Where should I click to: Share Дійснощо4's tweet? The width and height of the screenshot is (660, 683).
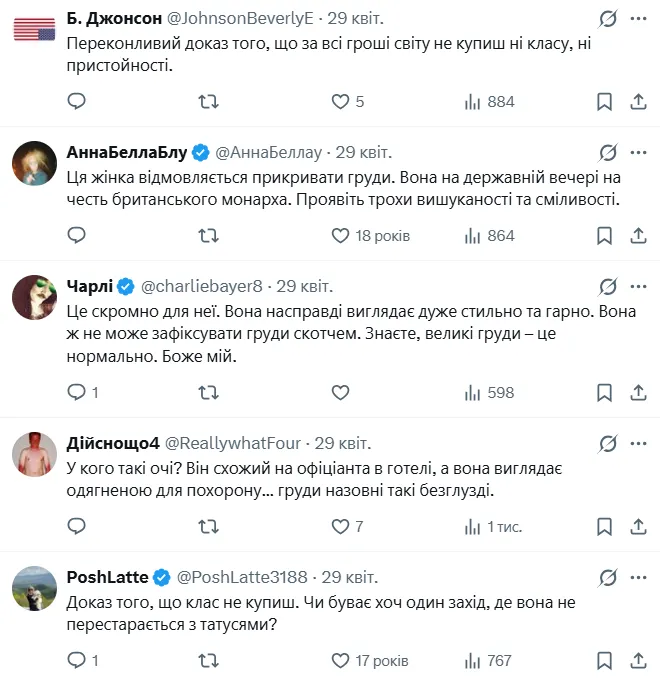[x=638, y=526]
